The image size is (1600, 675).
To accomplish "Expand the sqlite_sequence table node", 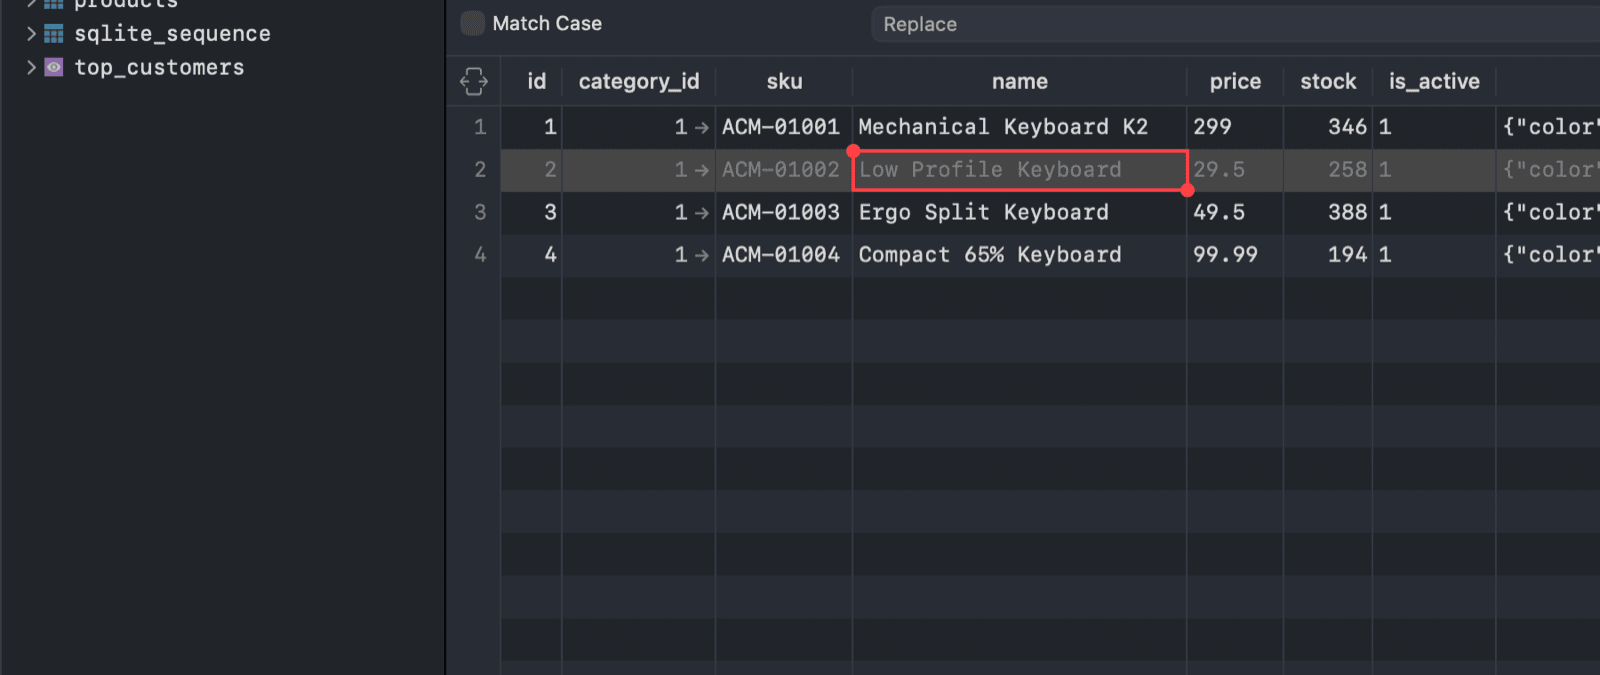I will pyautogui.click(x=31, y=34).
